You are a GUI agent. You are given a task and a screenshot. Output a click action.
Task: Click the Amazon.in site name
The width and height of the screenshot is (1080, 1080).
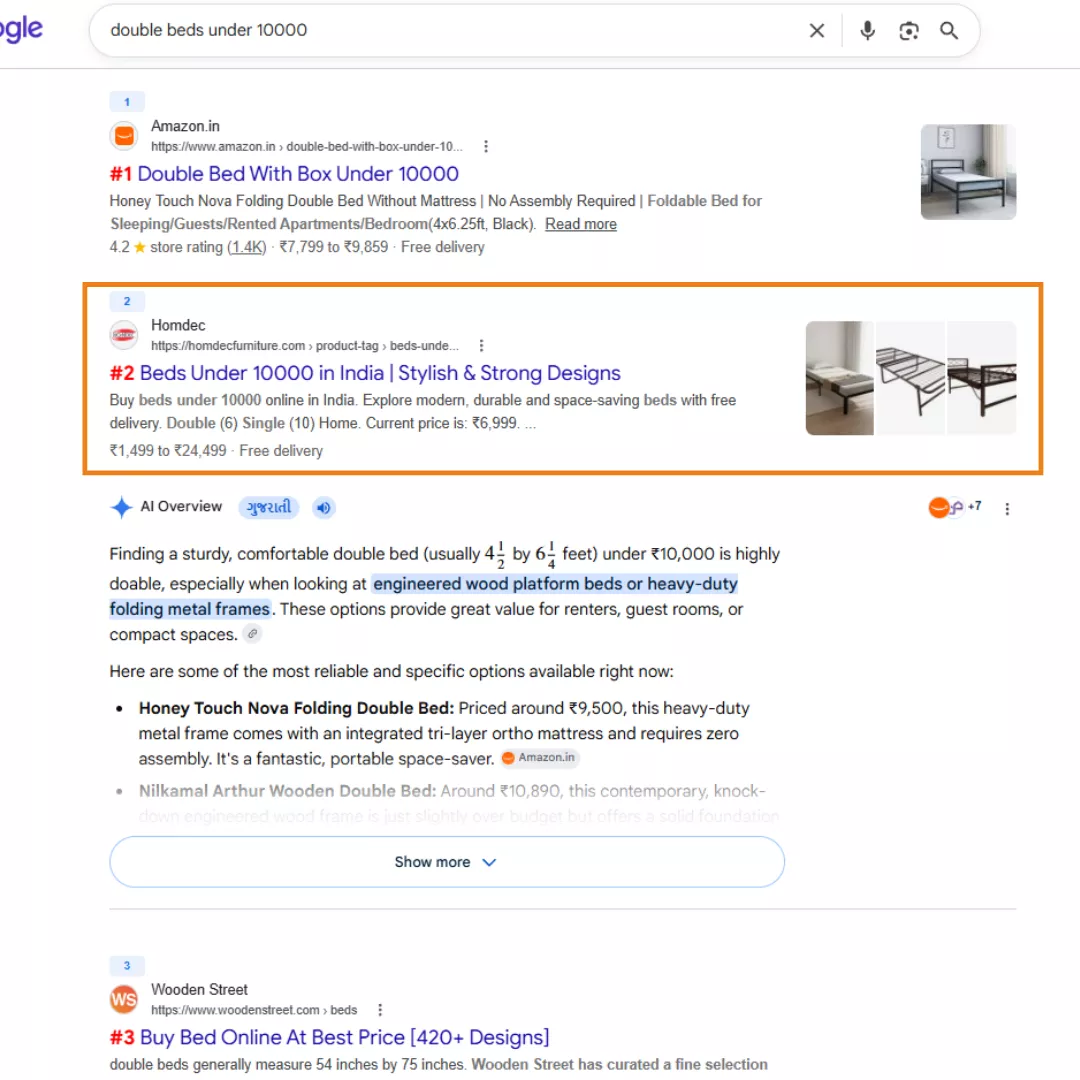click(185, 126)
